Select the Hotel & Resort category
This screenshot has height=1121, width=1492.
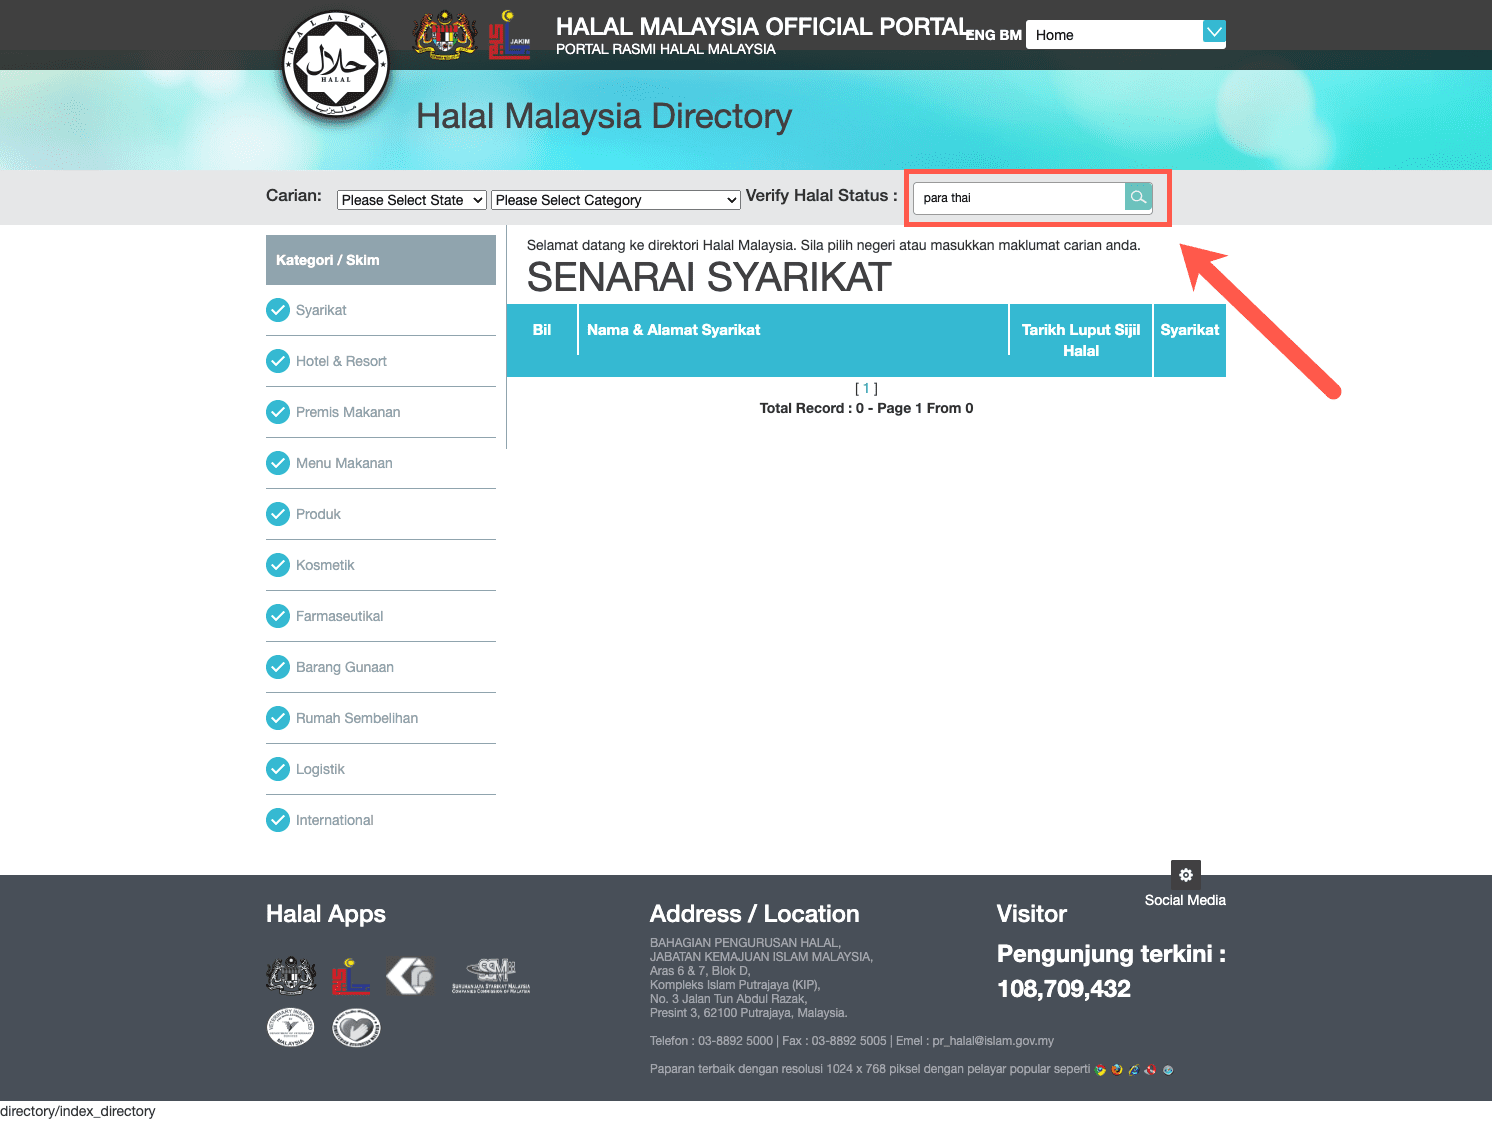(341, 361)
